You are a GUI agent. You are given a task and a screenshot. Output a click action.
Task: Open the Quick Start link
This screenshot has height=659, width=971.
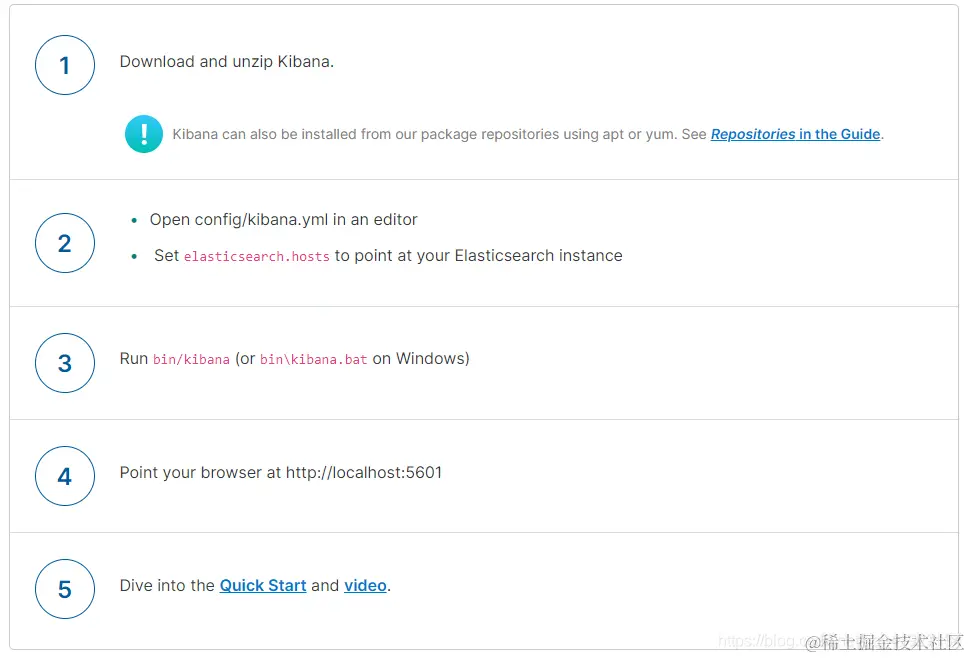pyautogui.click(x=263, y=585)
